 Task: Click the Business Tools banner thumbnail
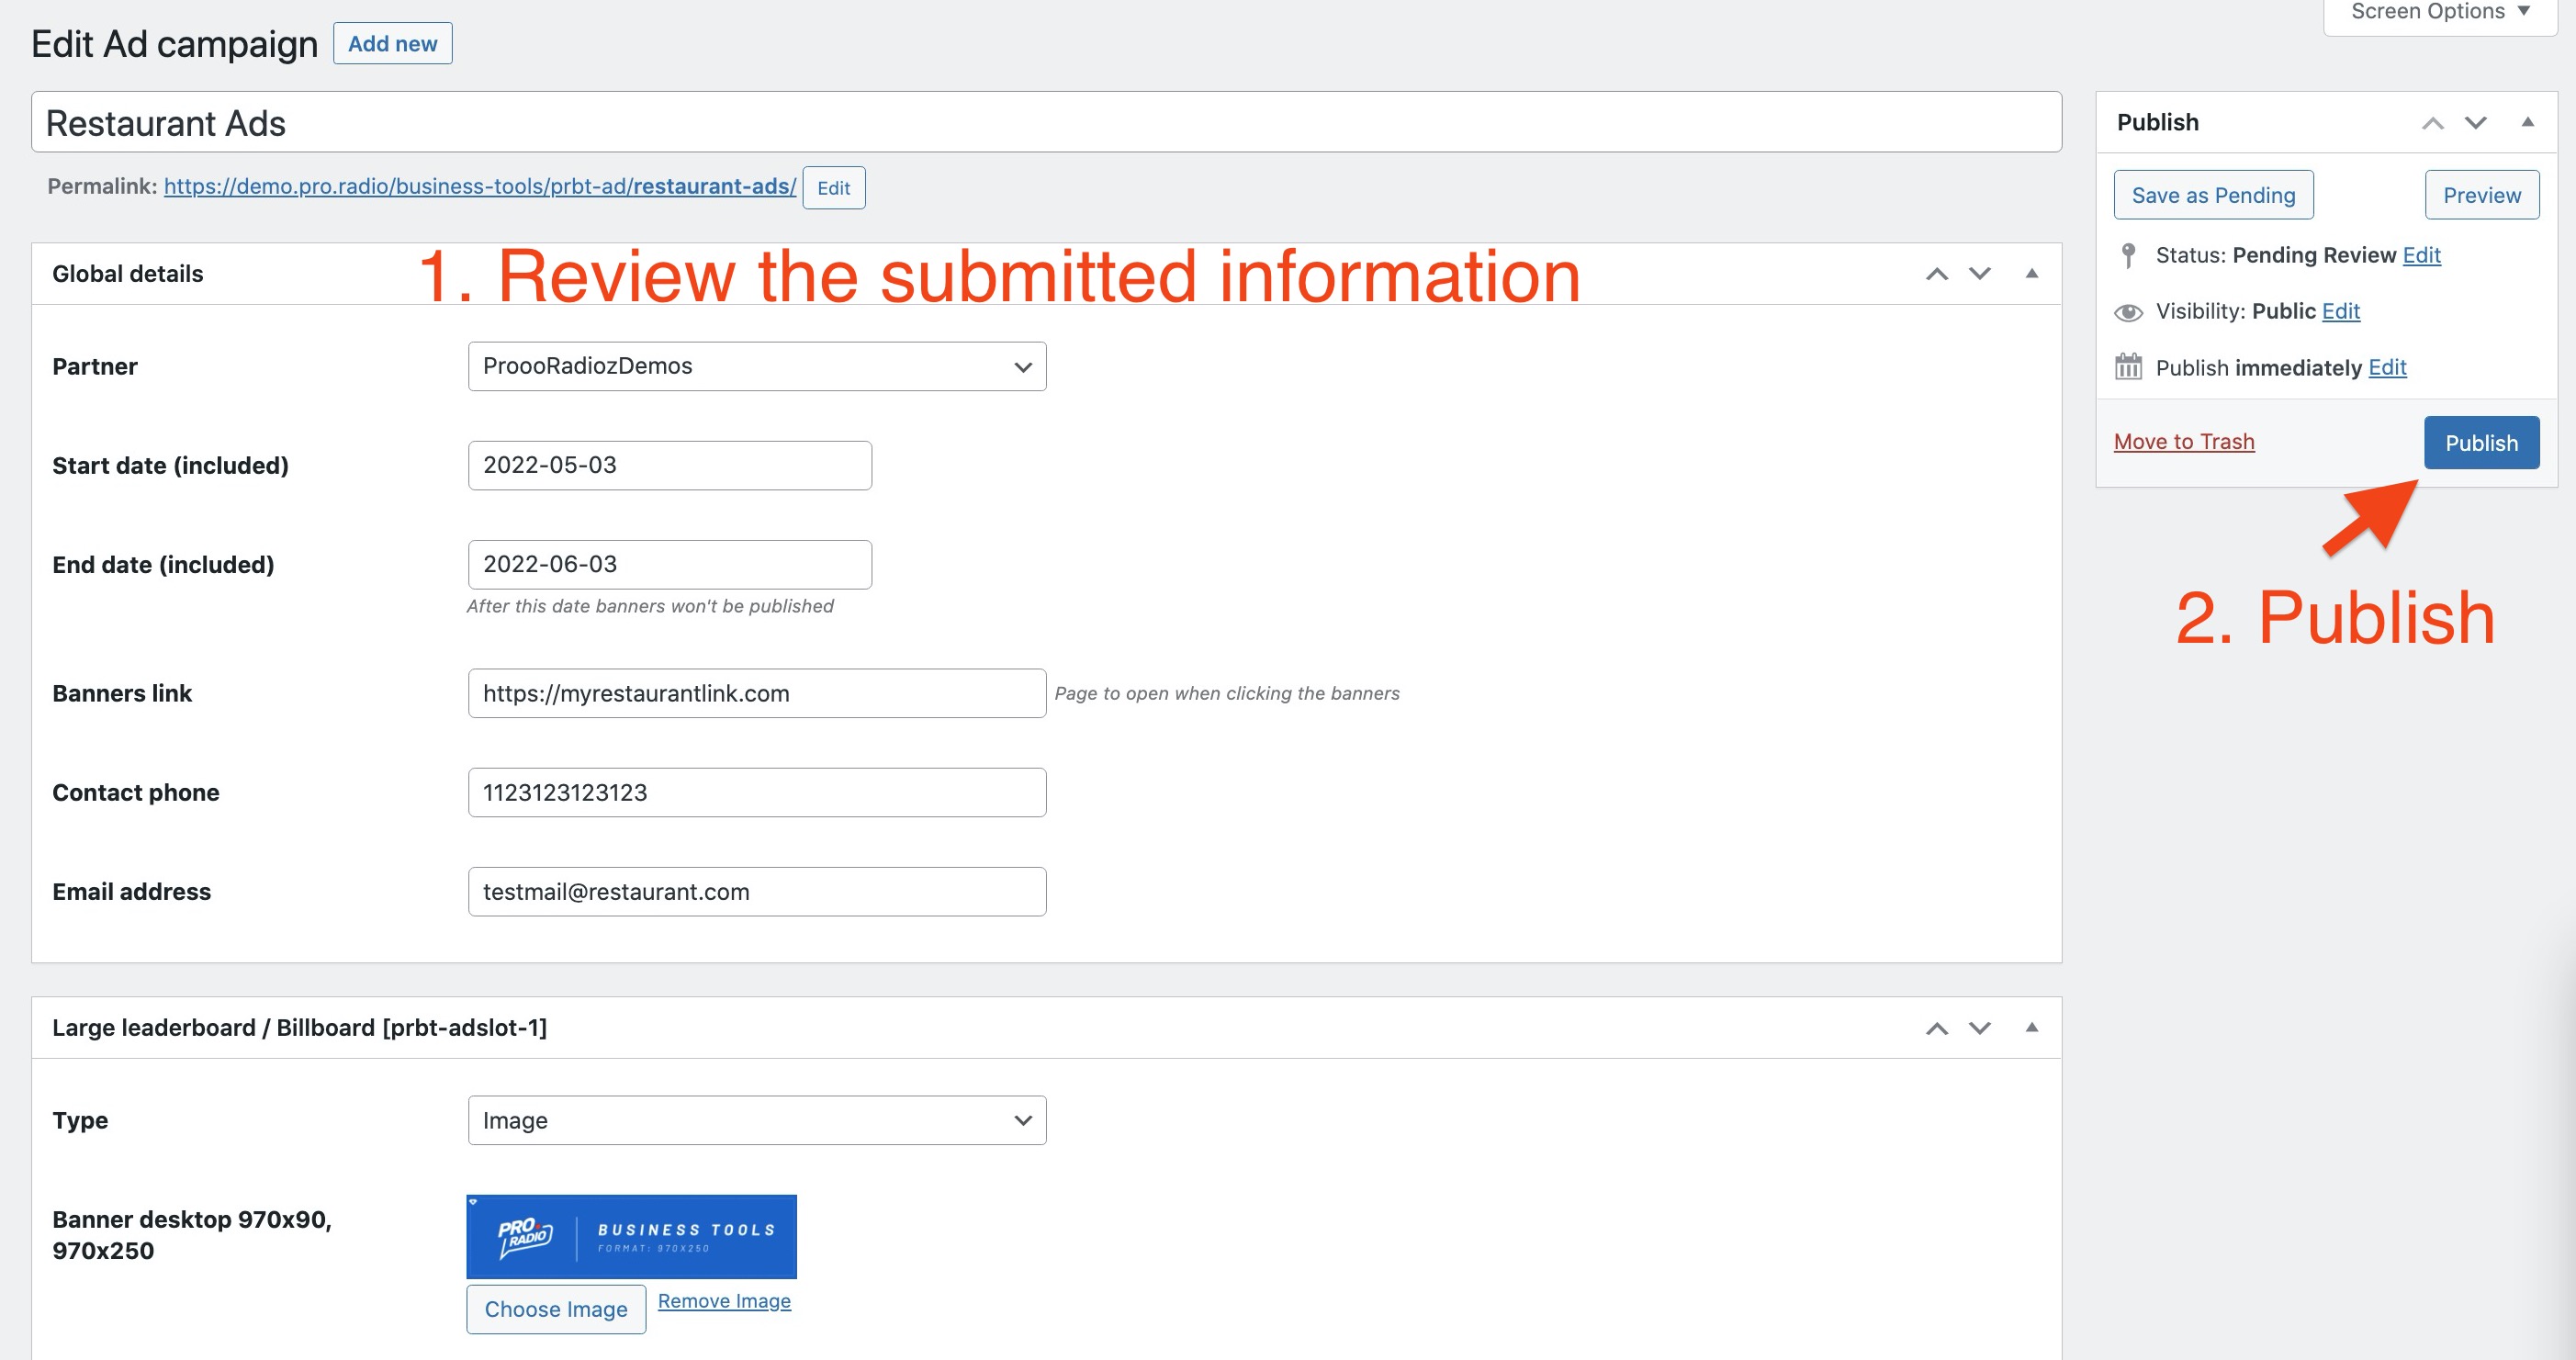point(631,1236)
